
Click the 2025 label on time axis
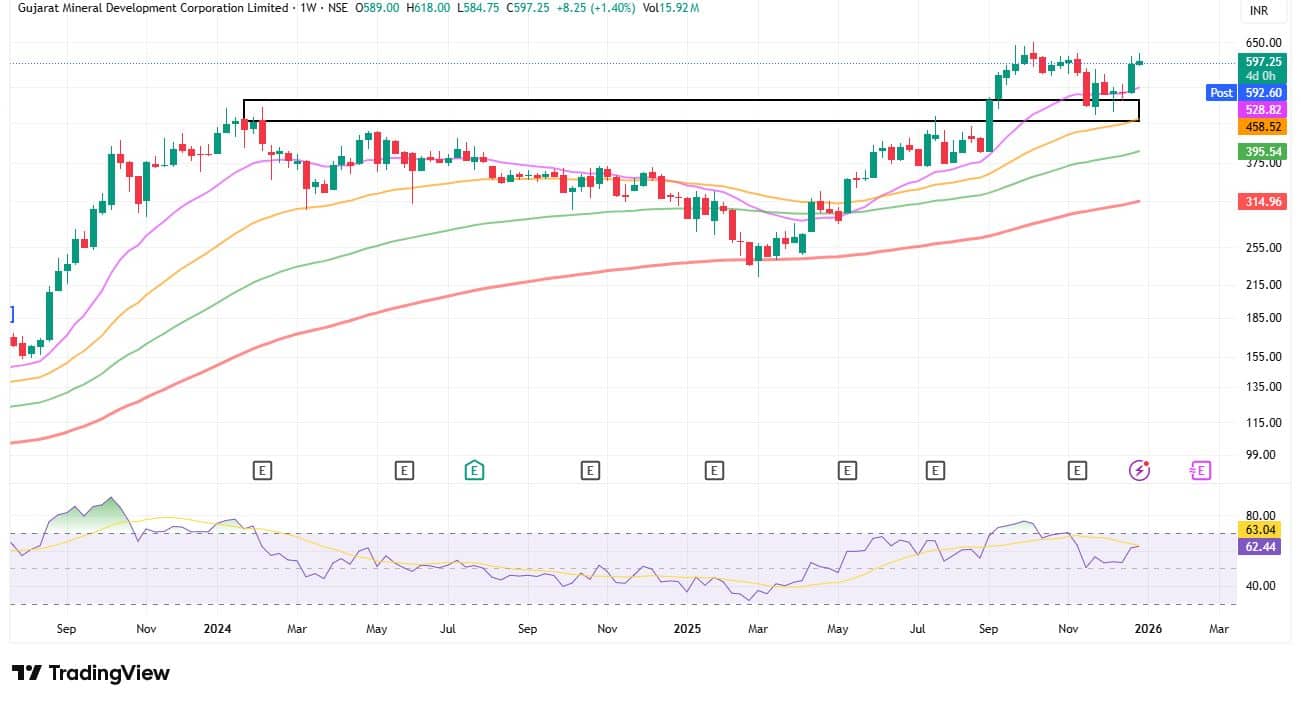pos(686,629)
